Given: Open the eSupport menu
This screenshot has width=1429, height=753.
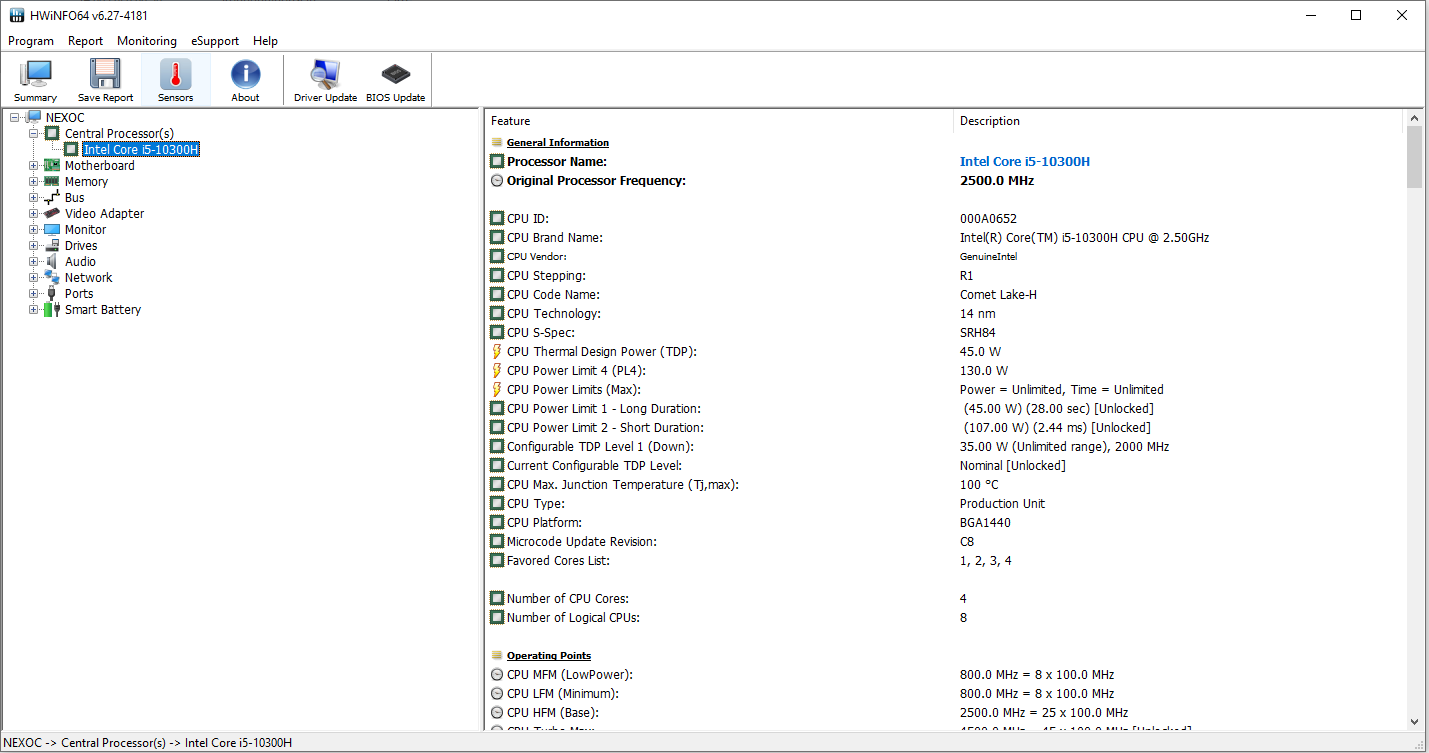Looking at the screenshot, I should coord(215,41).
